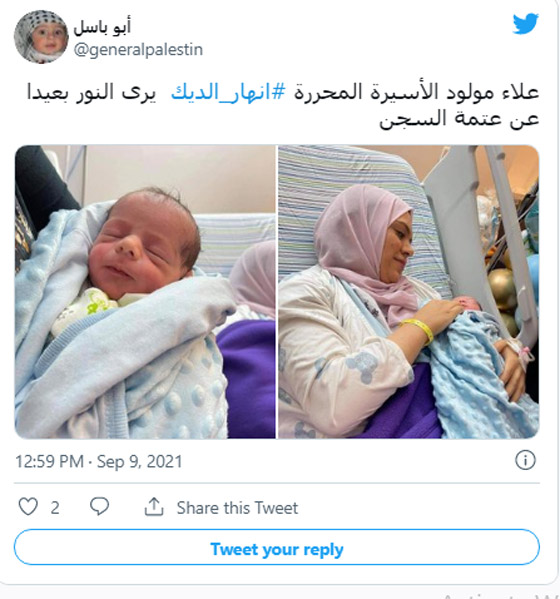Click the like count number 2

pos(55,508)
